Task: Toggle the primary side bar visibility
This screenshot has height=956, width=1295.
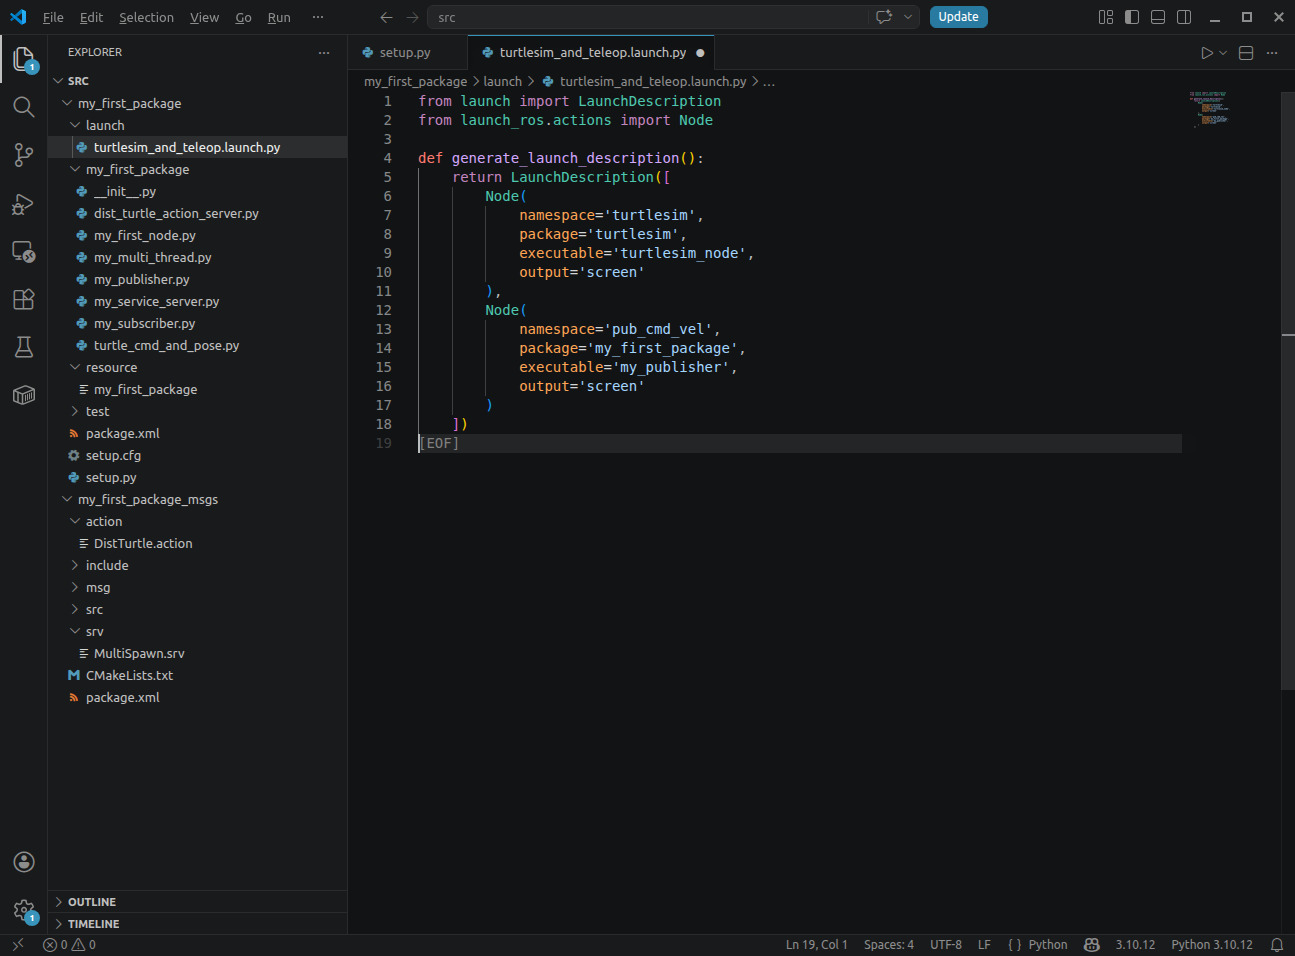Action: pos(1132,17)
